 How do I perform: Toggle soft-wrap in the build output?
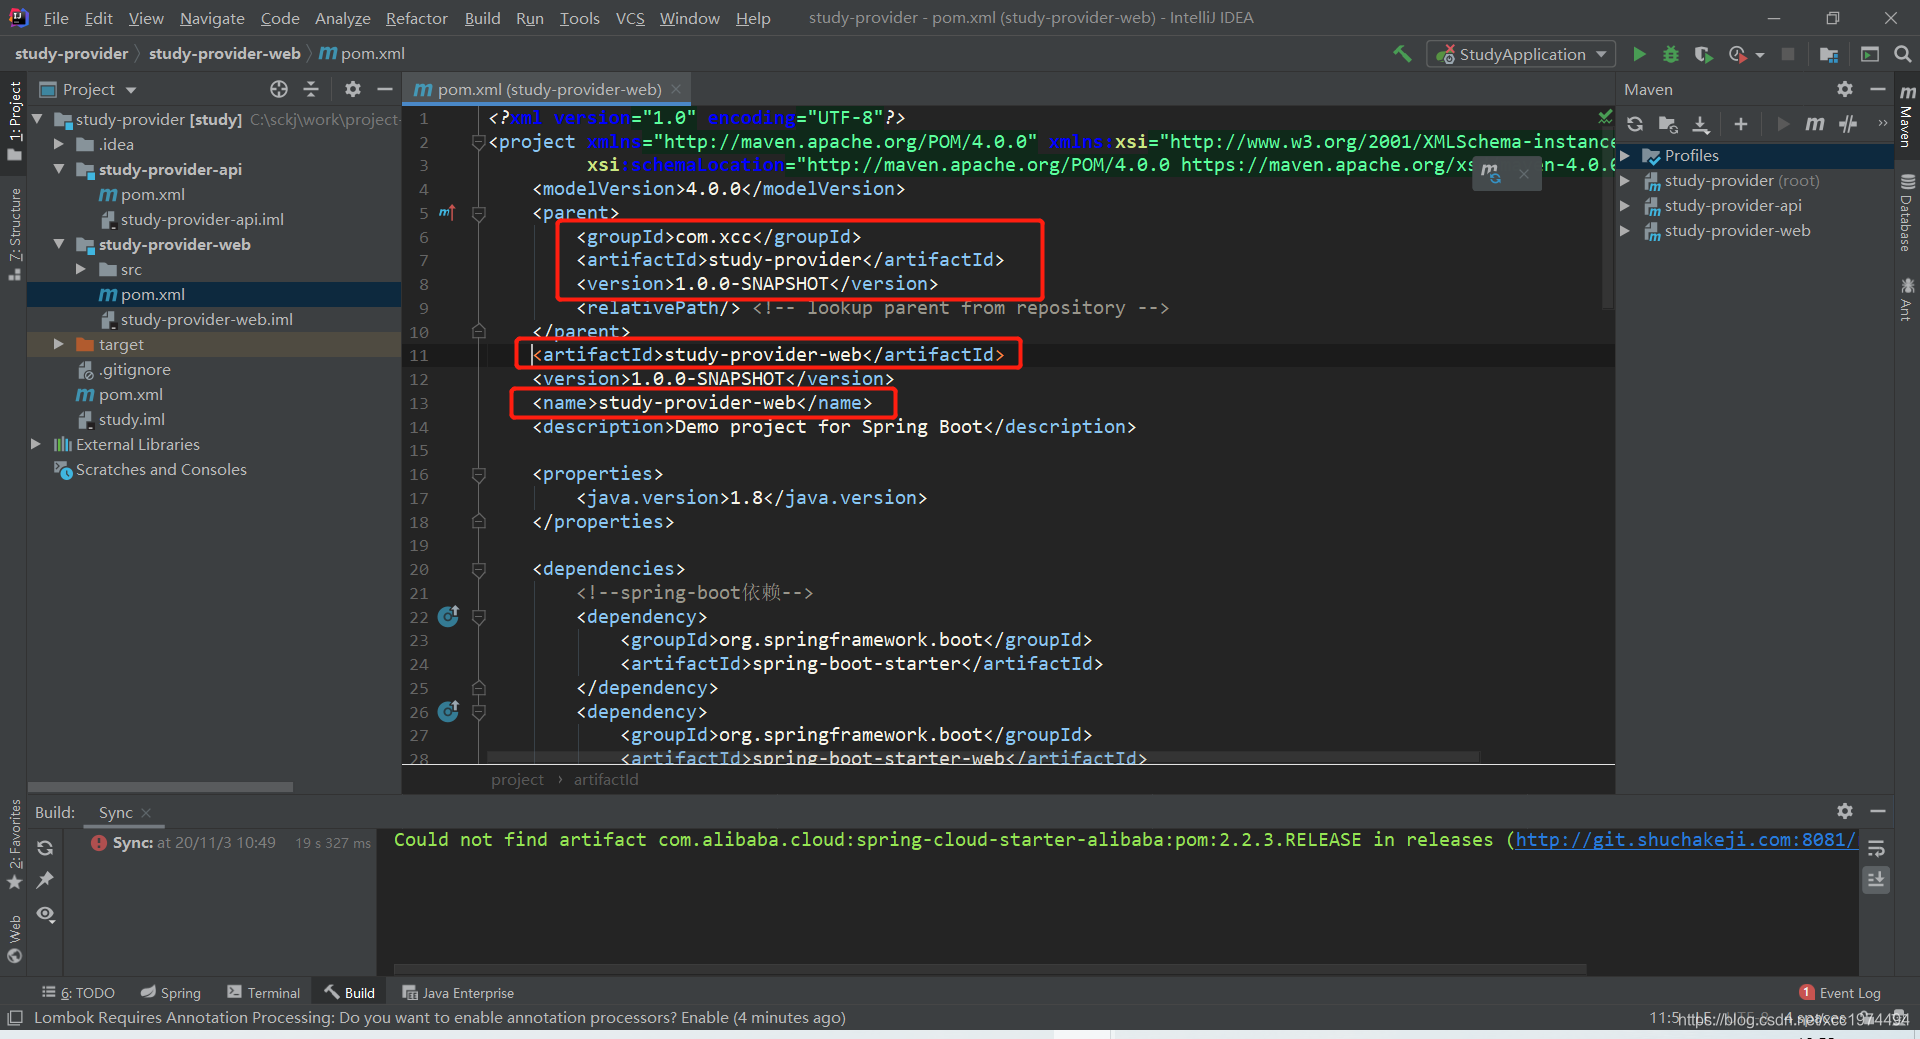[1876, 849]
